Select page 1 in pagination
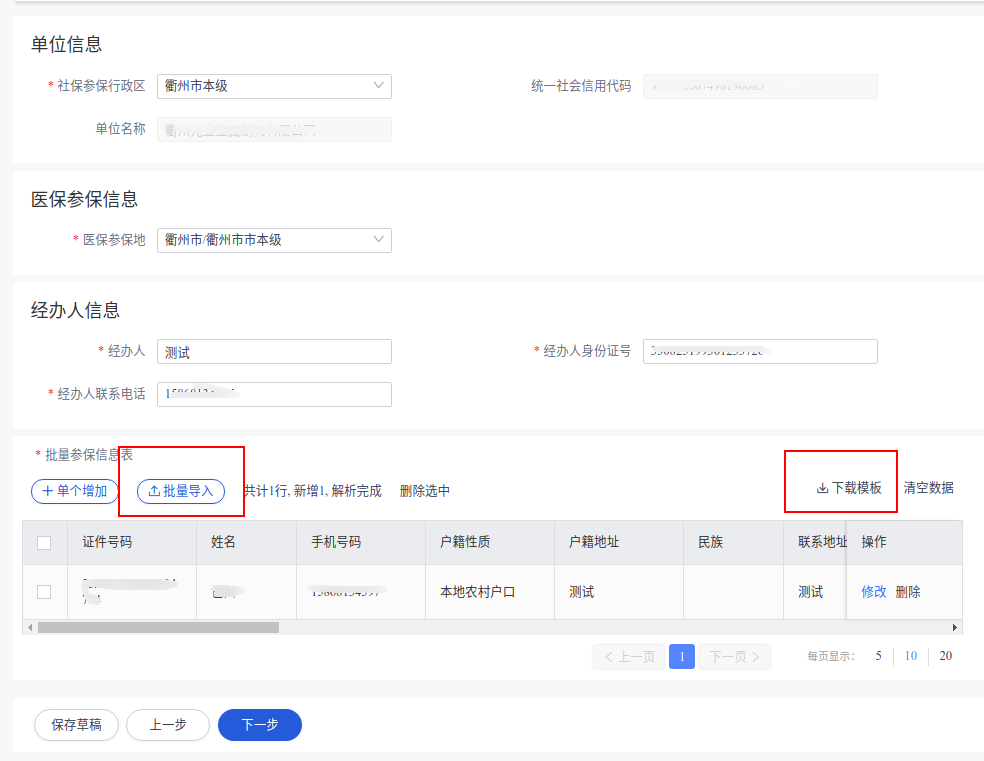The height and width of the screenshot is (761, 984). pyautogui.click(x=682, y=657)
